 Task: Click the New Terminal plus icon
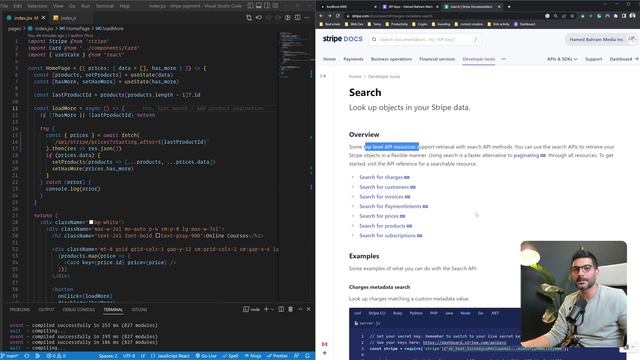coord(266,309)
